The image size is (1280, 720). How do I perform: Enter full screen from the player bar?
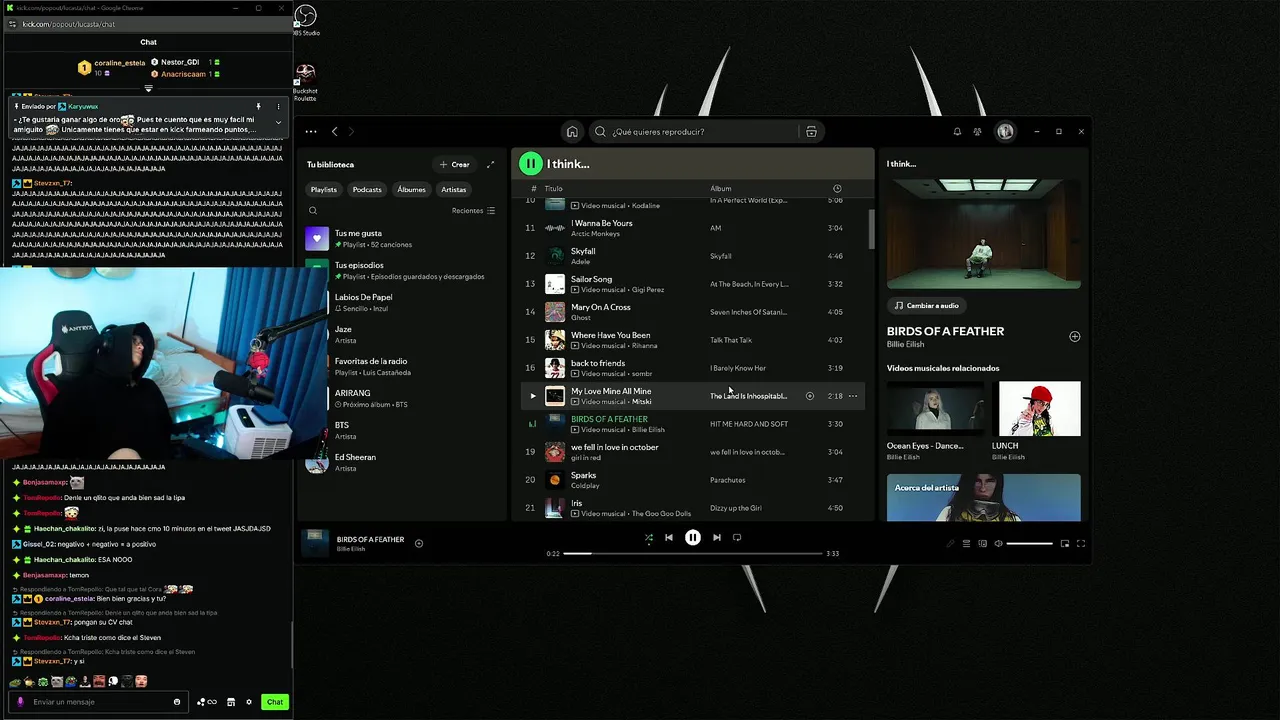(x=1081, y=543)
